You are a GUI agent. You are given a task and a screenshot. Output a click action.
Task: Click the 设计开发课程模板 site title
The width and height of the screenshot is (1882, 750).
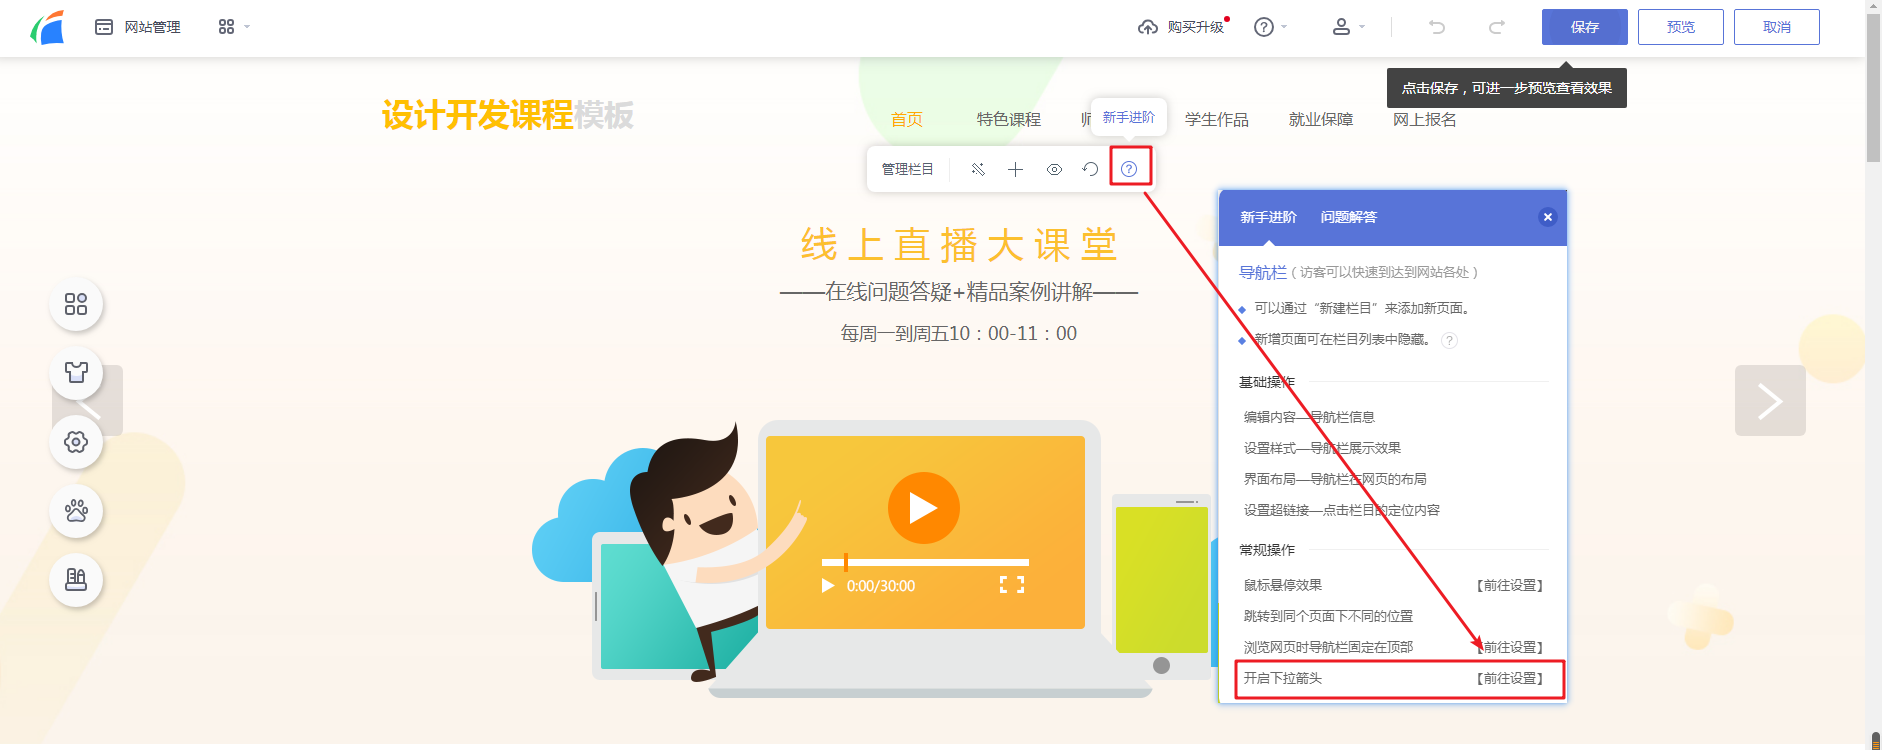(x=508, y=115)
